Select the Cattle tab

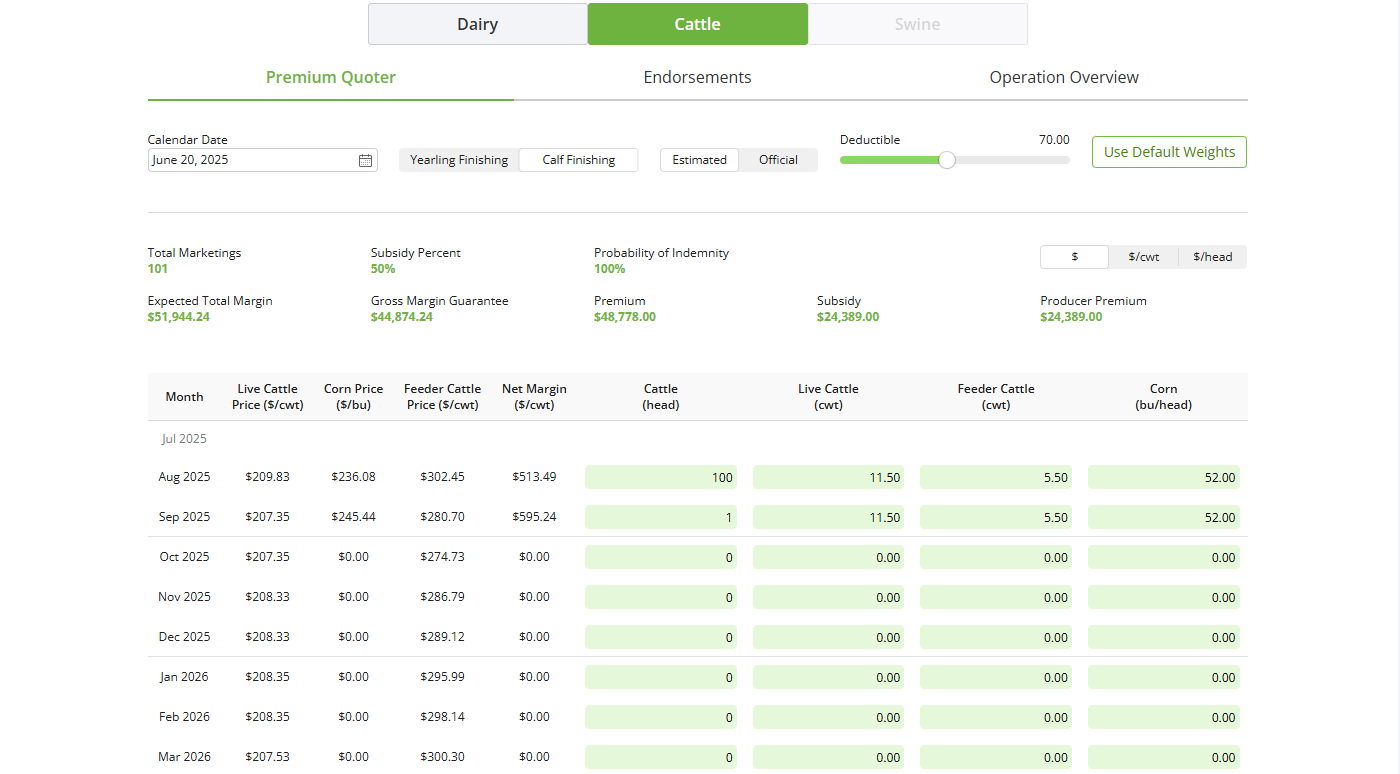click(698, 24)
